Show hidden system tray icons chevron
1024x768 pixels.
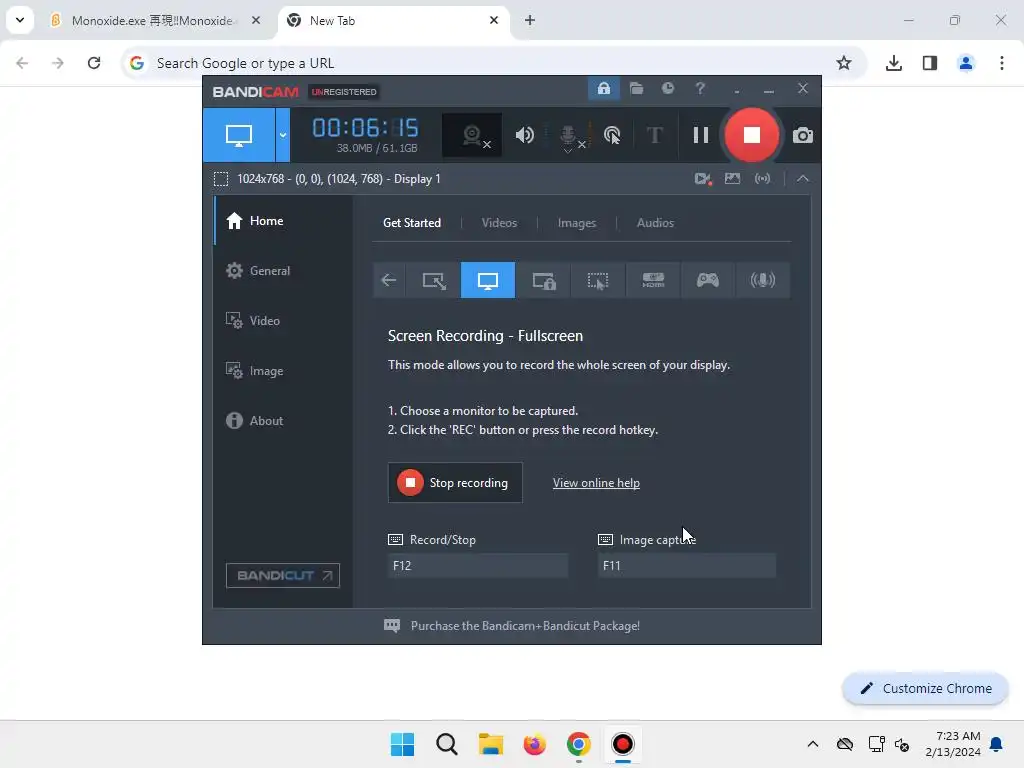click(812, 744)
